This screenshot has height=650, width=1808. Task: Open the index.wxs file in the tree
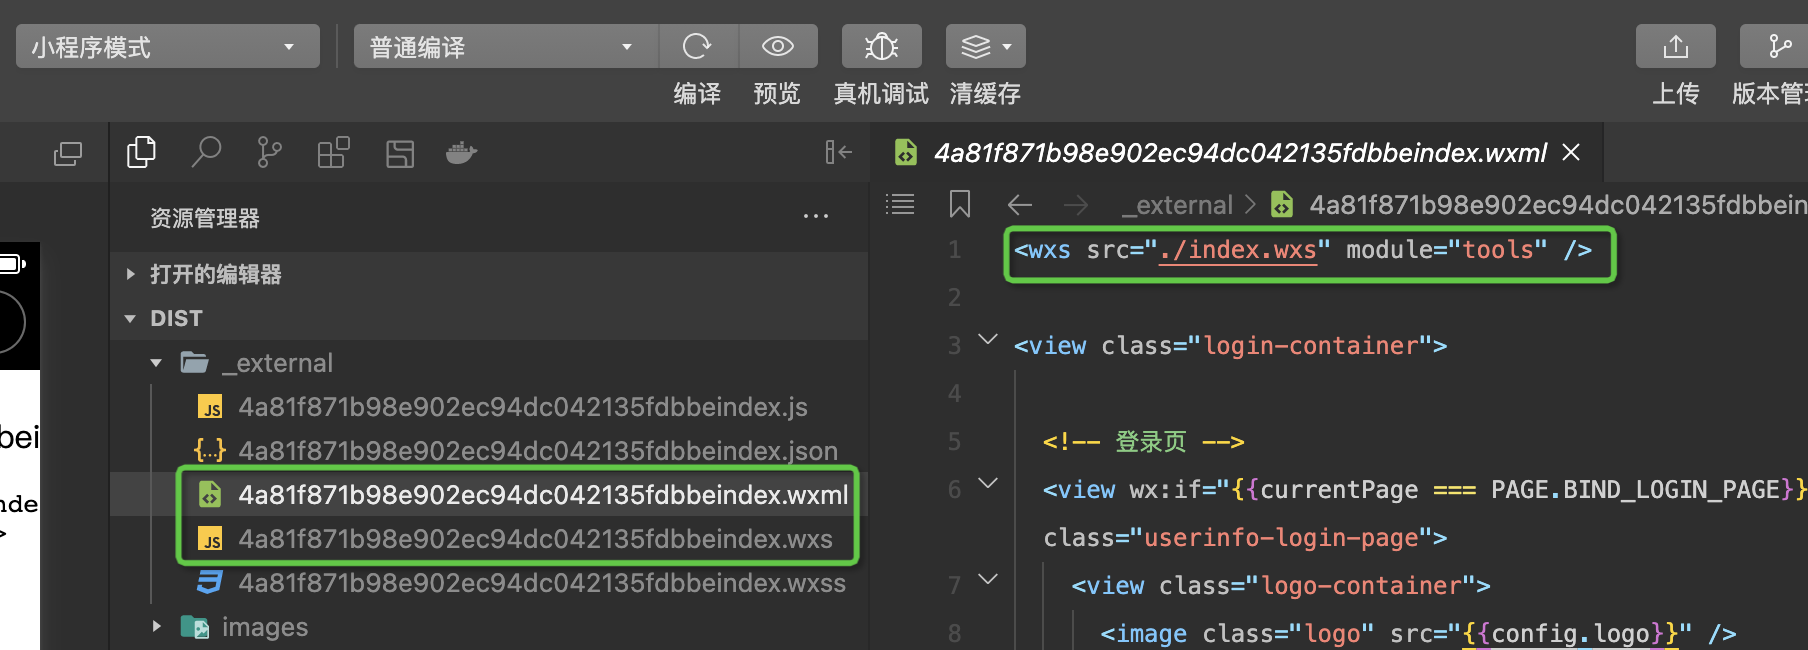click(513, 539)
